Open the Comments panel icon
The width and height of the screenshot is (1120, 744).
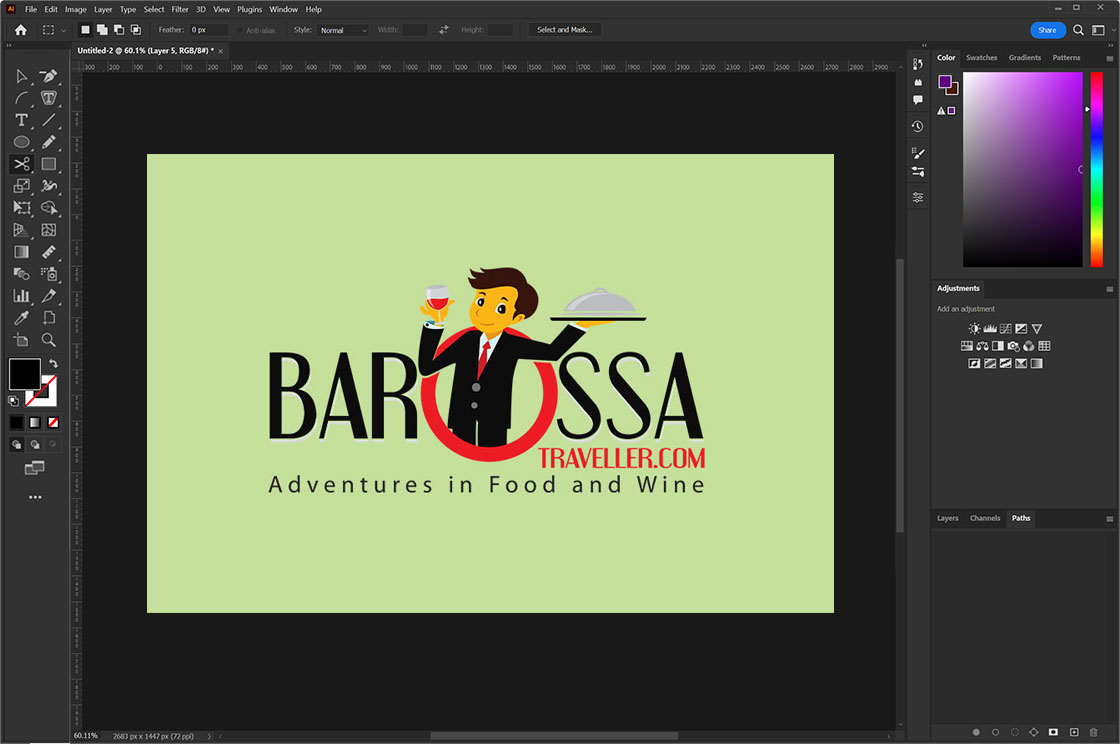(918, 100)
